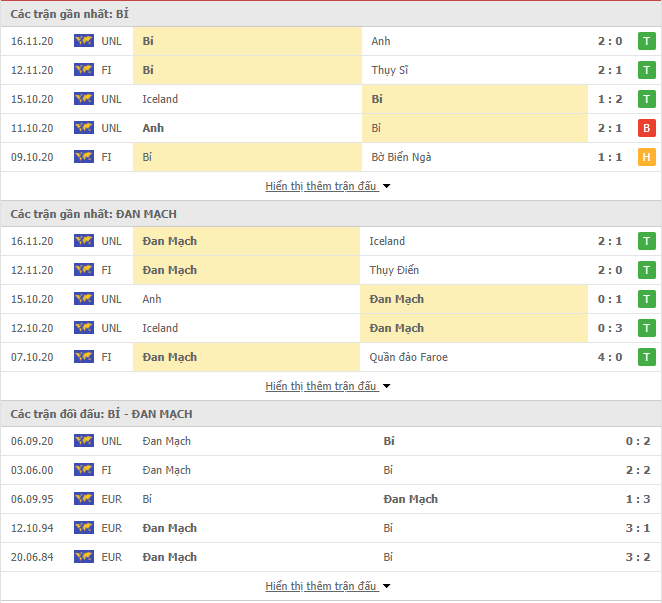The image size is (662, 603).
Task: Open the 12.10.94 Đan Mạch vs Bỉ 3:1 match
Action: (331, 528)
